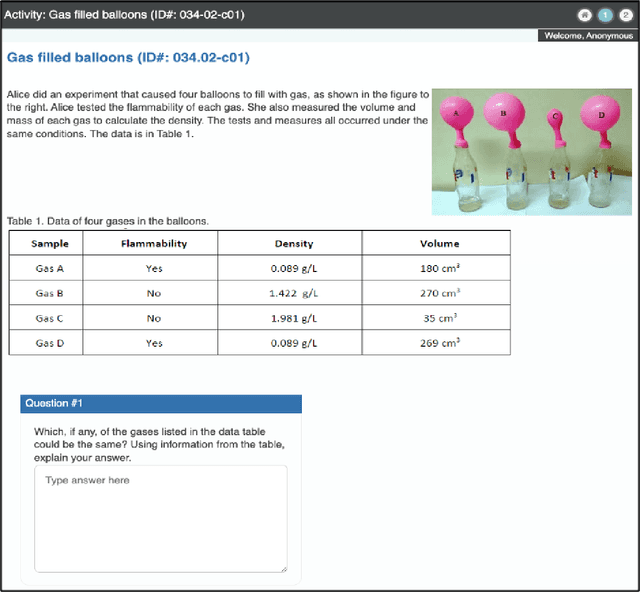640x592 pixels.
Task: Click the Flammability column header
Action: pos(150,243)
